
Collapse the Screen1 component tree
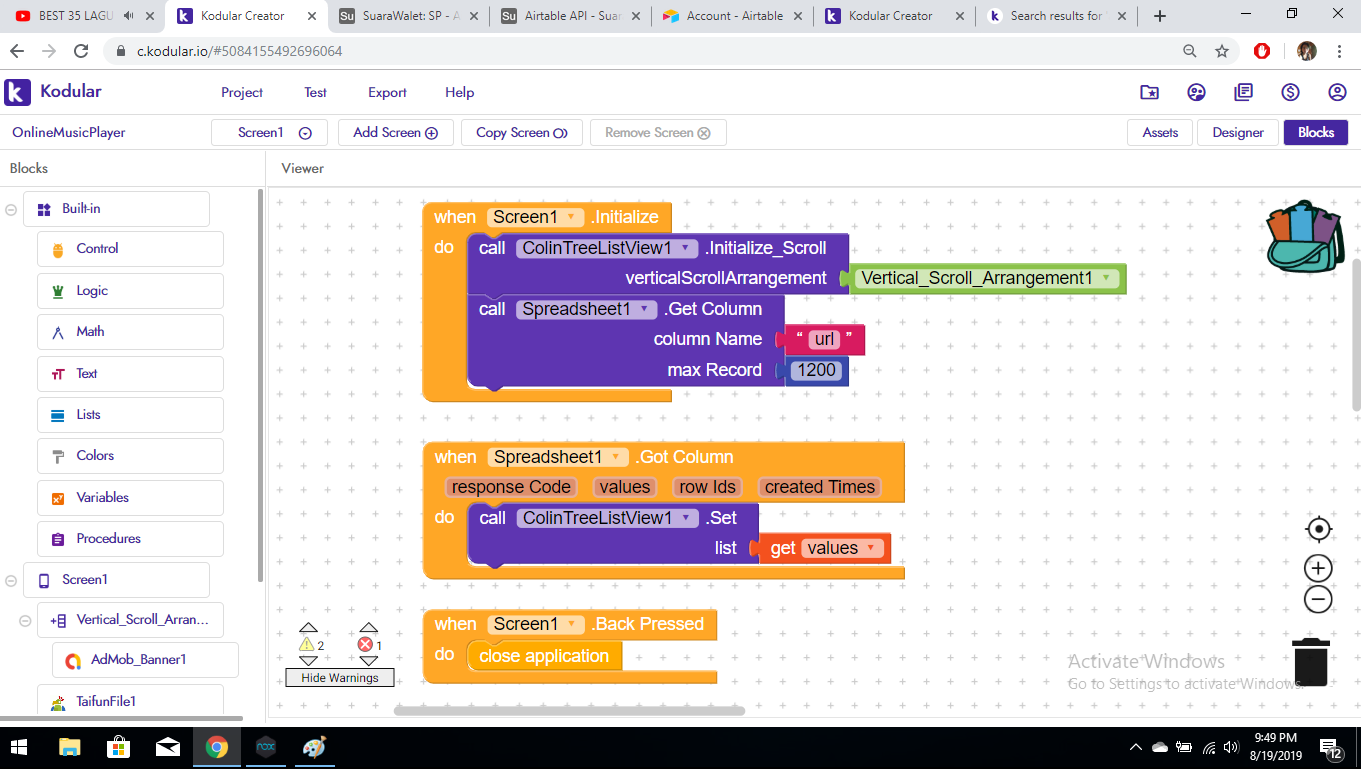pyautogui.click(x=12, y=580)
